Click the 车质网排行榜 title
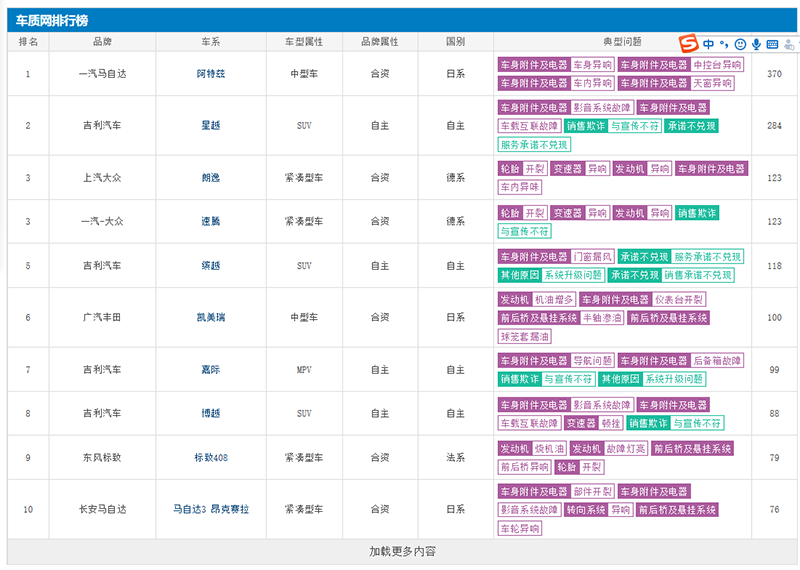The width and height of the screenshot is (800, 570). (x=52, y=20)
